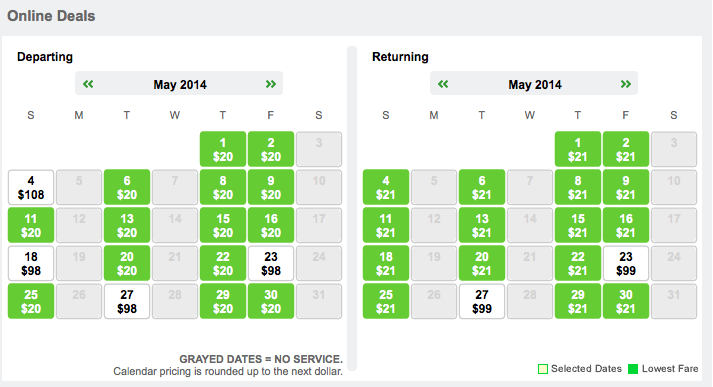
Task: Select returning May 16 at $21
Action: click(x=626, y=225)
